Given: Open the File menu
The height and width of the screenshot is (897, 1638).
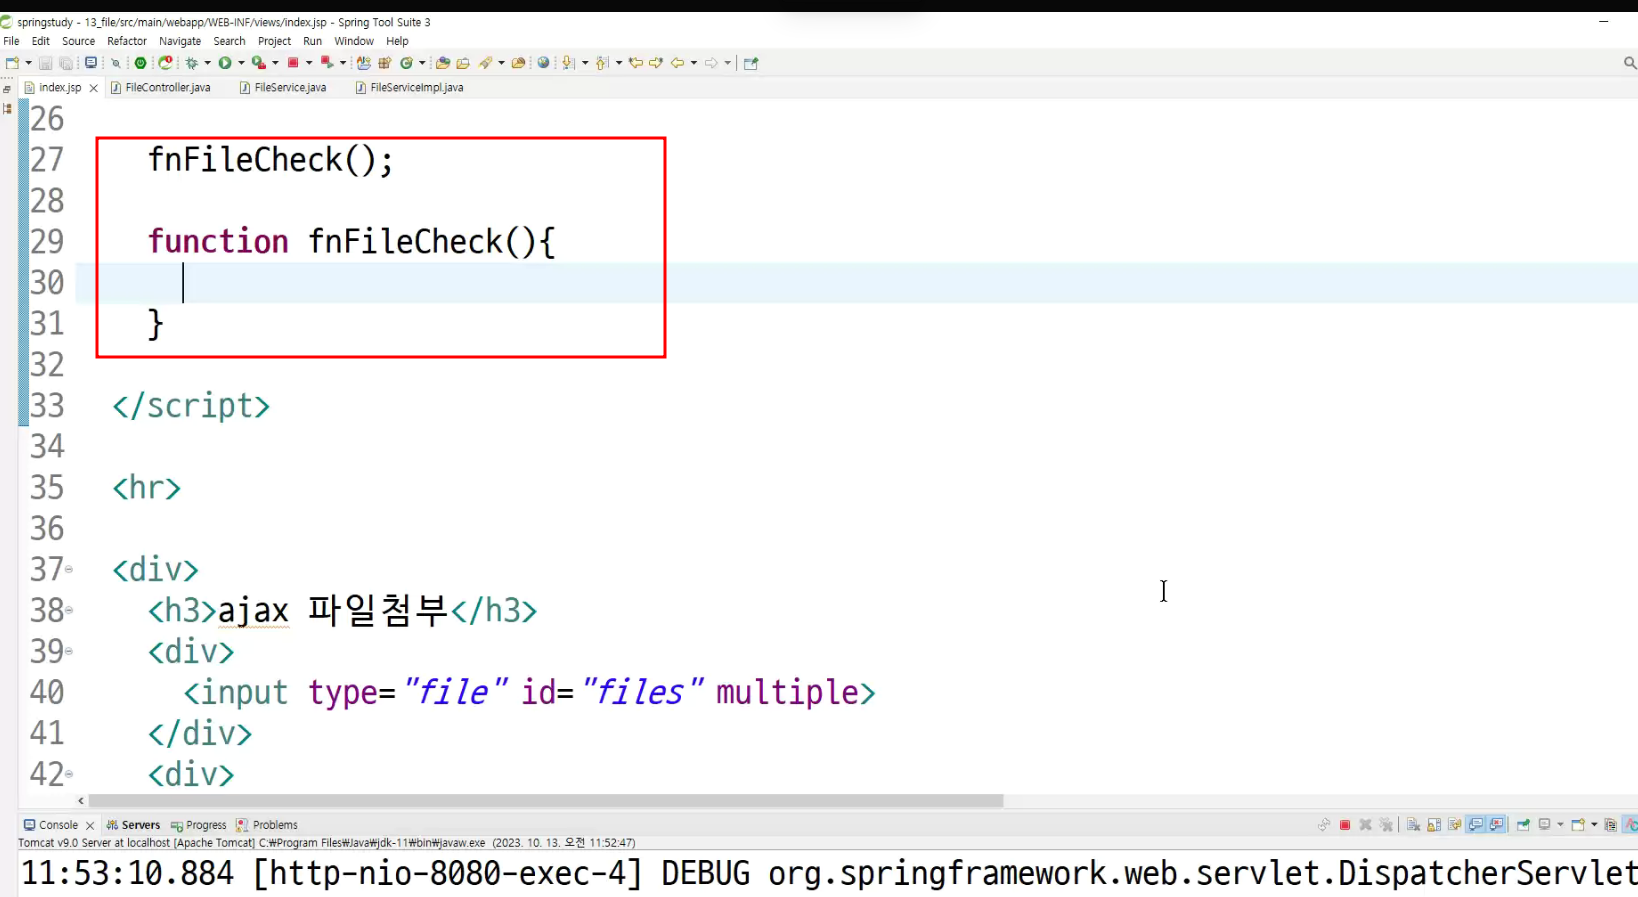Looking at the screenshot, I should (x=12, y=41).
